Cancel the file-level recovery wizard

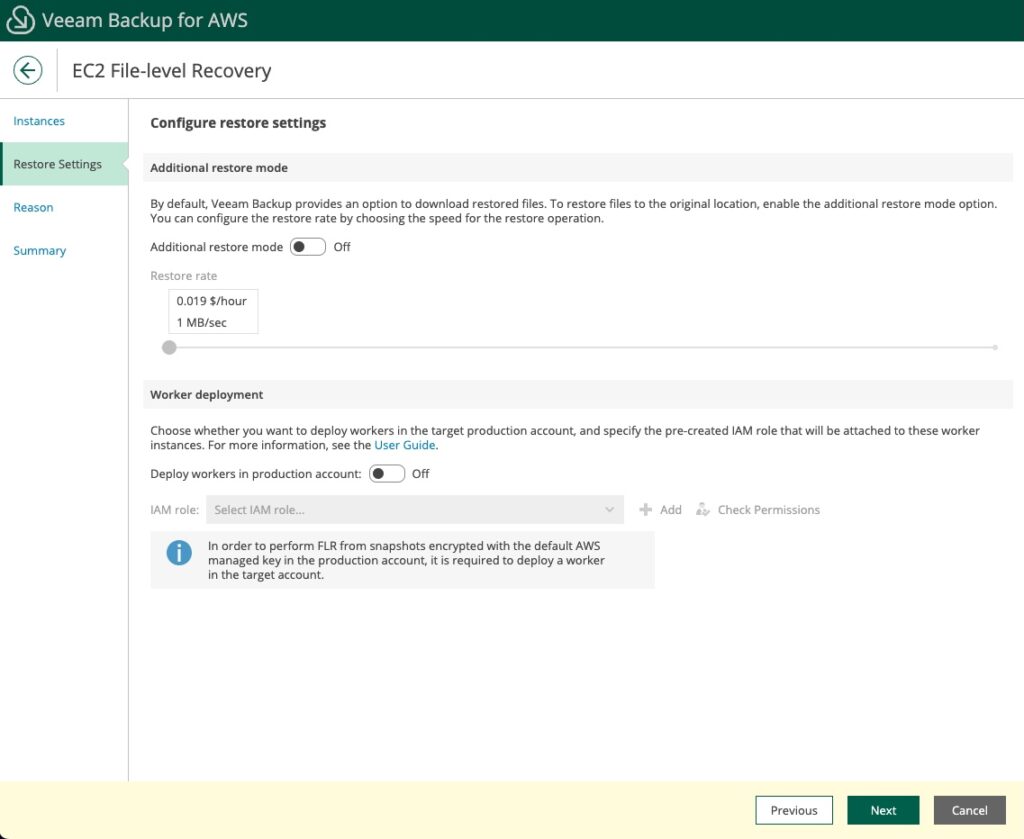(968, 810)
